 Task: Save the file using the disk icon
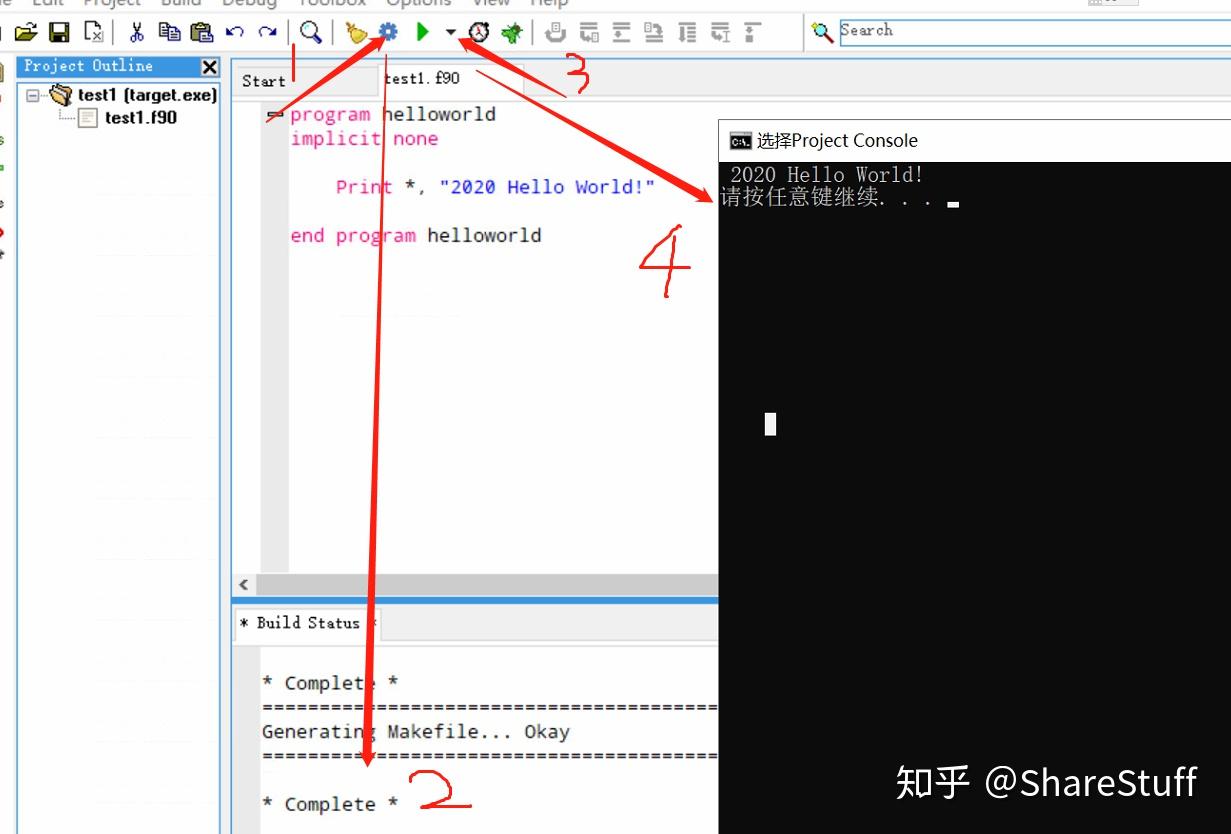coord(58,31)
